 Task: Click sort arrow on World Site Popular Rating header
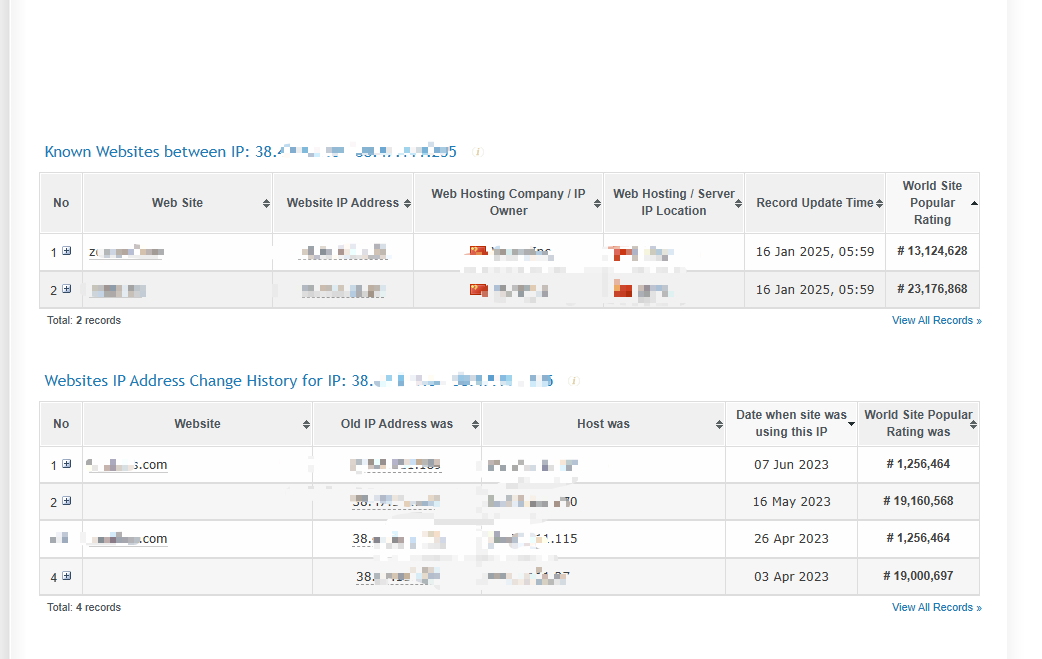coord(974,203)
